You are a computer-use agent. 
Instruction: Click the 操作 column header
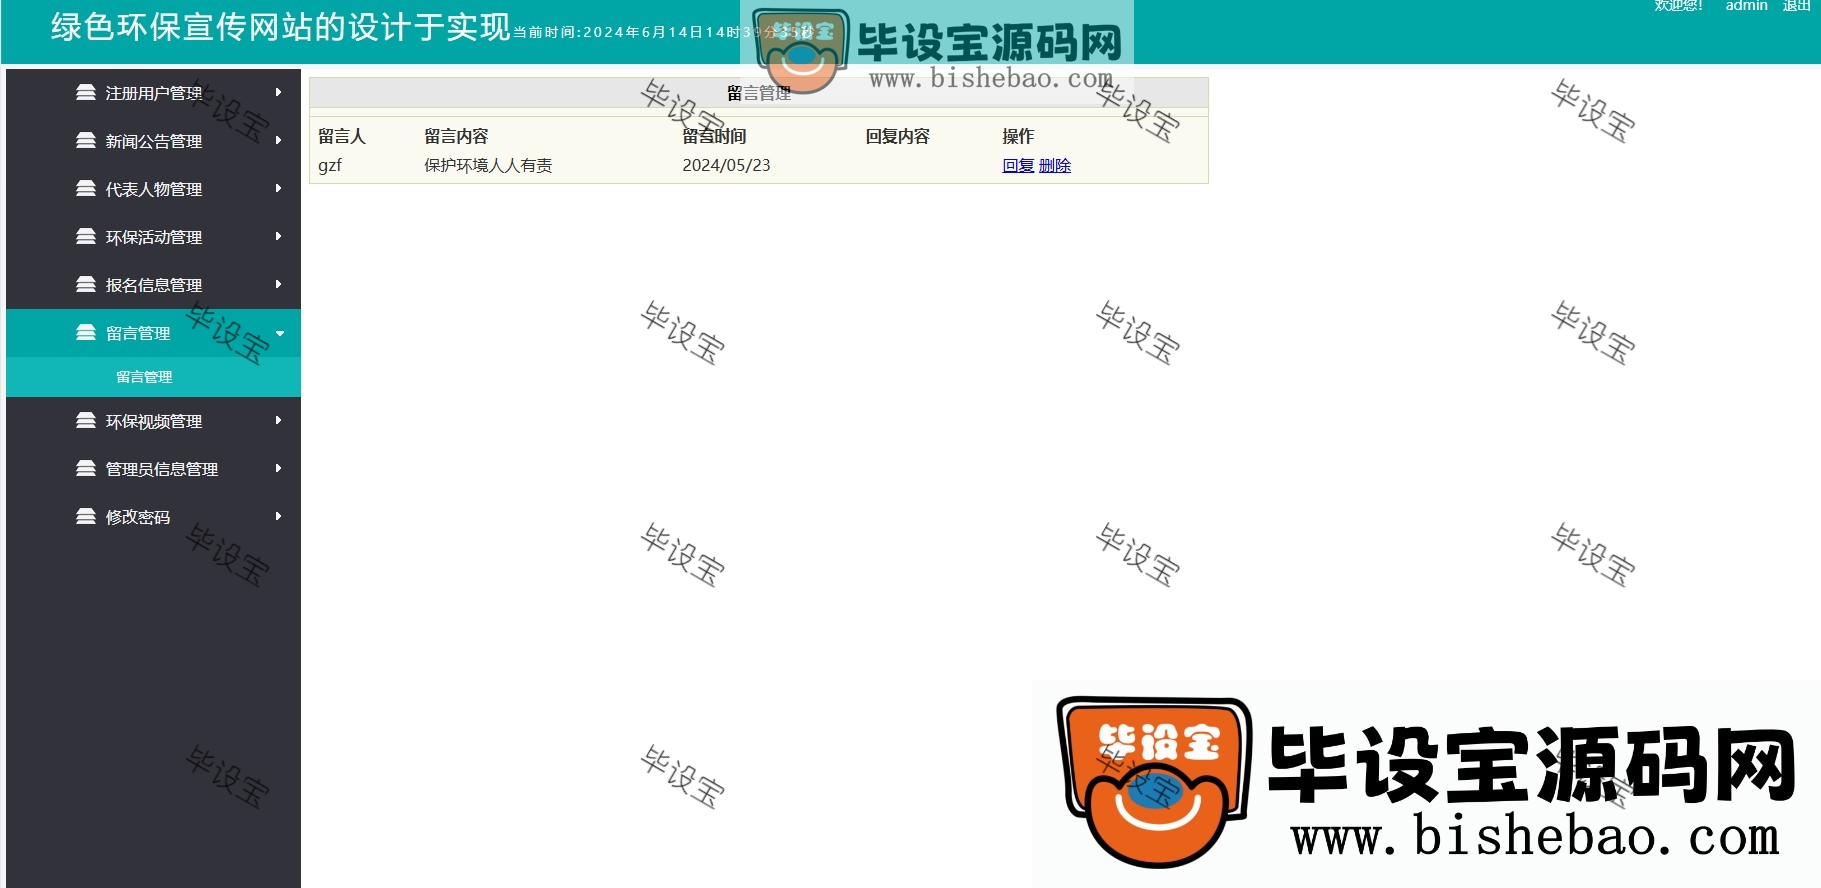(x=1018, y=136)
